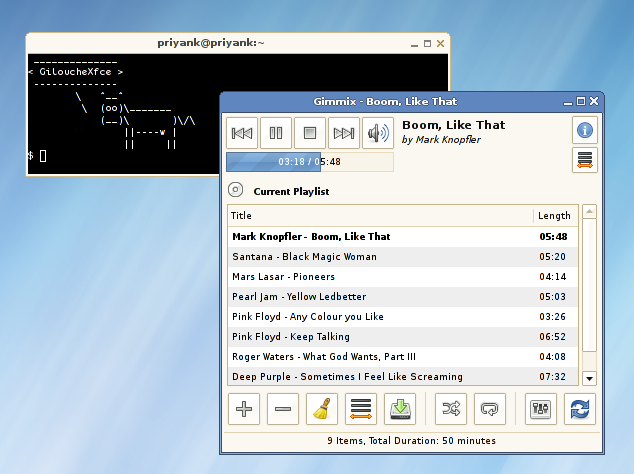Refresh the library with blue arrows icon
634x474 pixels.
pyautogui.click(x=580, y=409)
